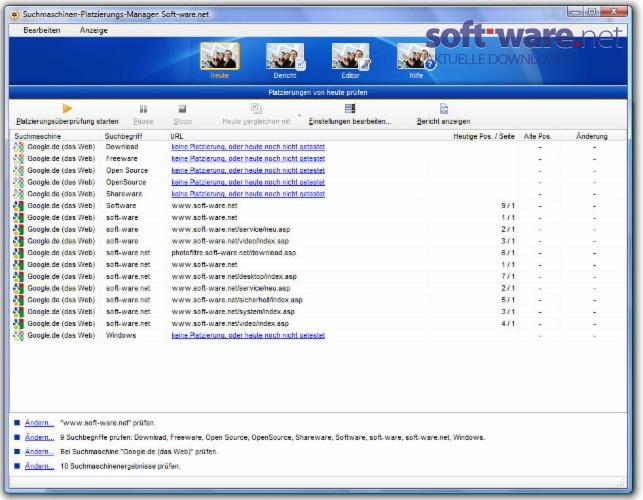The width and height of the screenshot is (643, 500).
Task: Select URL www.soft-ware.net/desktop/index.asp
Action: [234, 276]
